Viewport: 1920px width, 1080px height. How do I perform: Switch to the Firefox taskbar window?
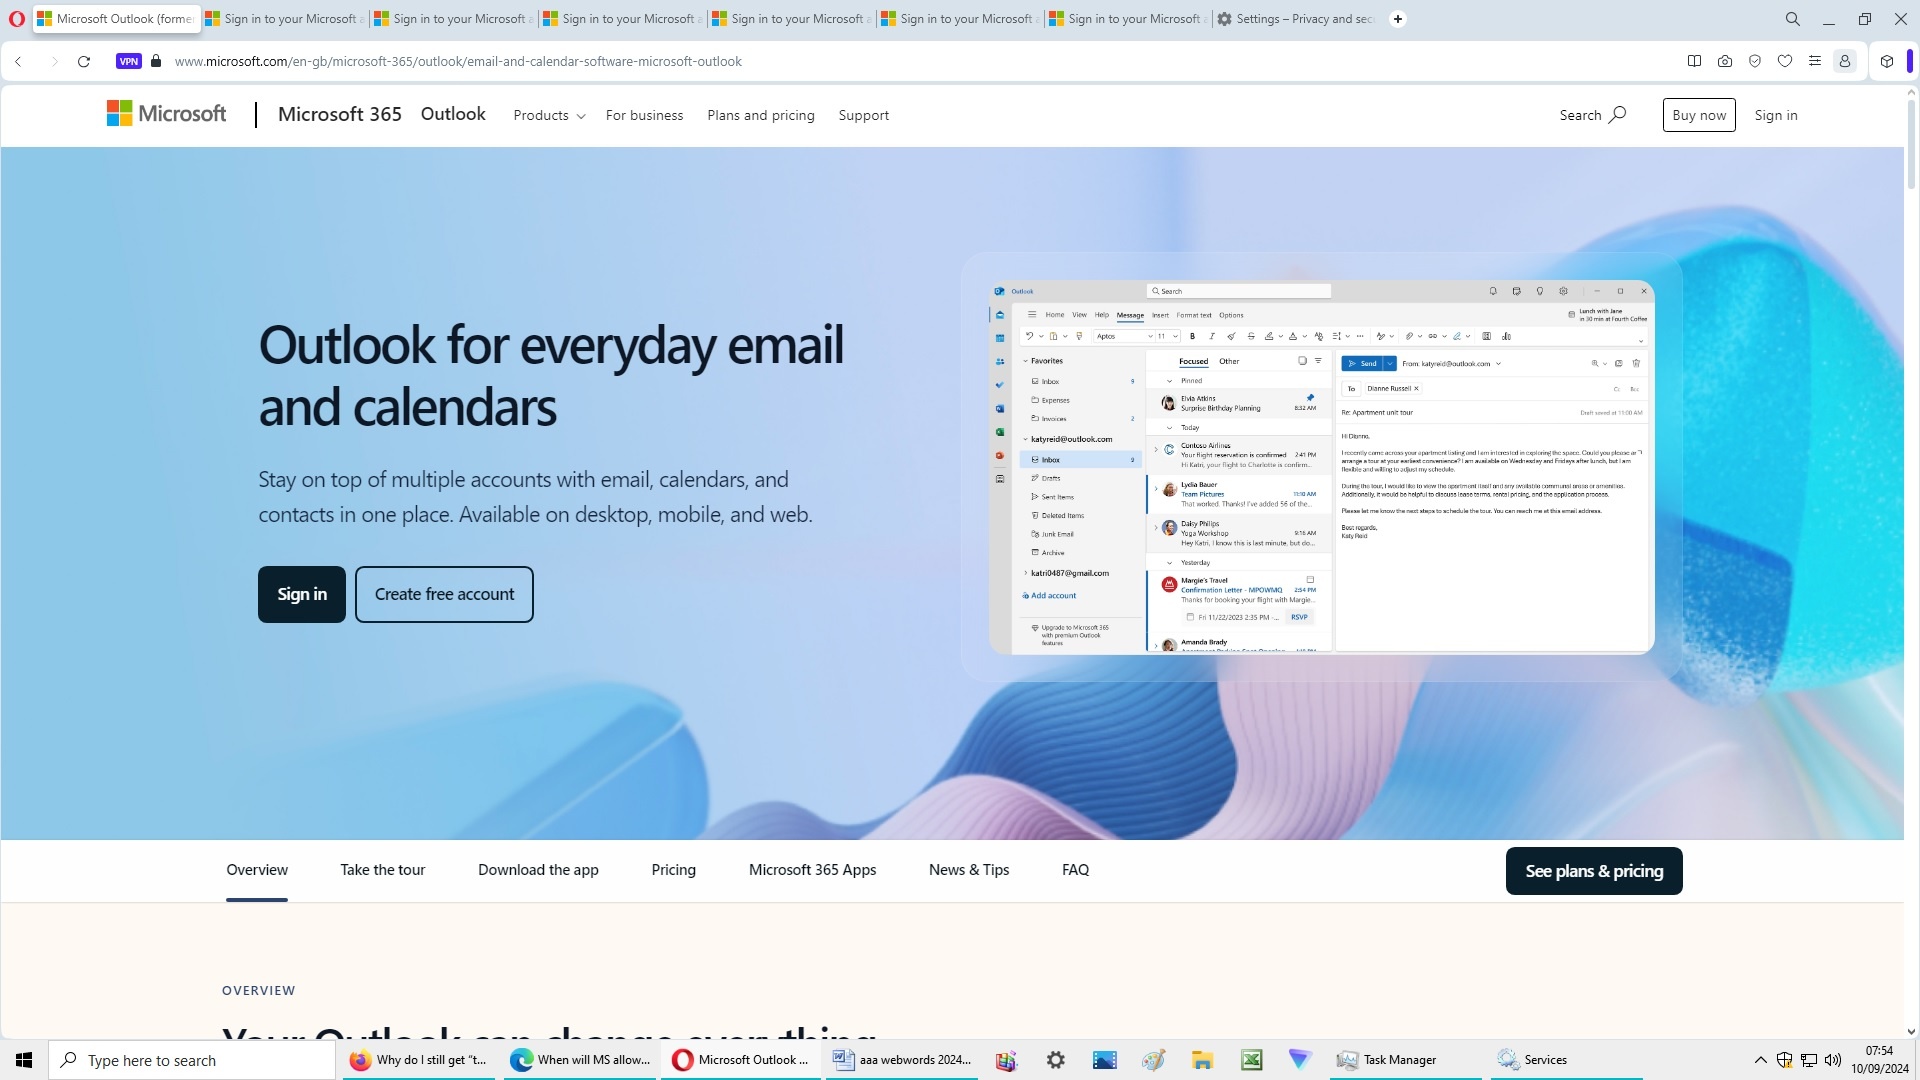[x=420, y=1060]
